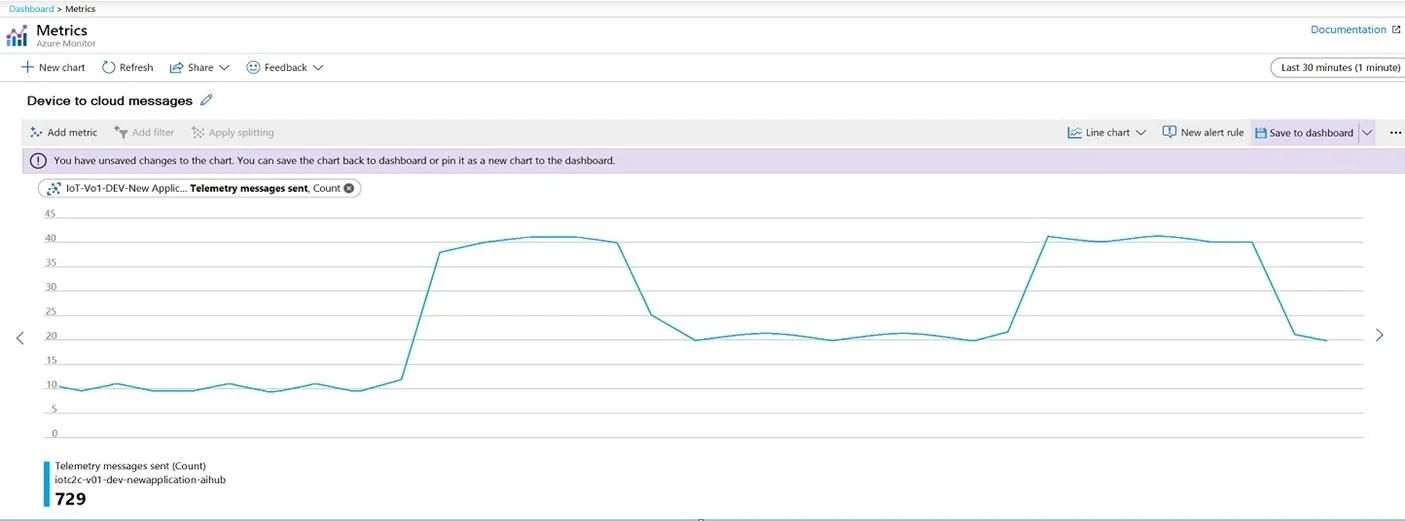Viewport: 1405px width, 521px height.
Task: Create a New alert rule
Action: coord(1203,132)
